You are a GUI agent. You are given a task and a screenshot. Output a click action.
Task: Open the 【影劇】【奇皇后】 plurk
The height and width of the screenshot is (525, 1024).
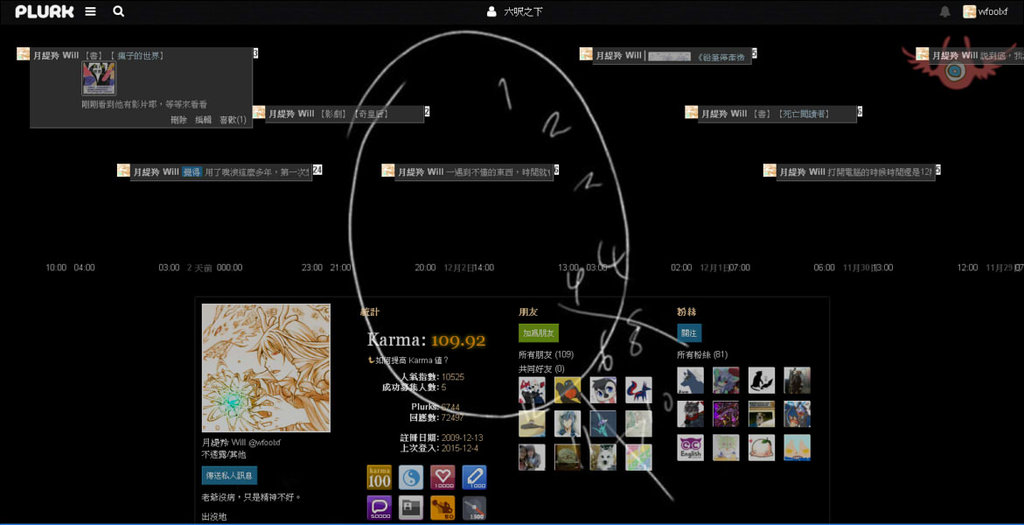click(345, 114)
